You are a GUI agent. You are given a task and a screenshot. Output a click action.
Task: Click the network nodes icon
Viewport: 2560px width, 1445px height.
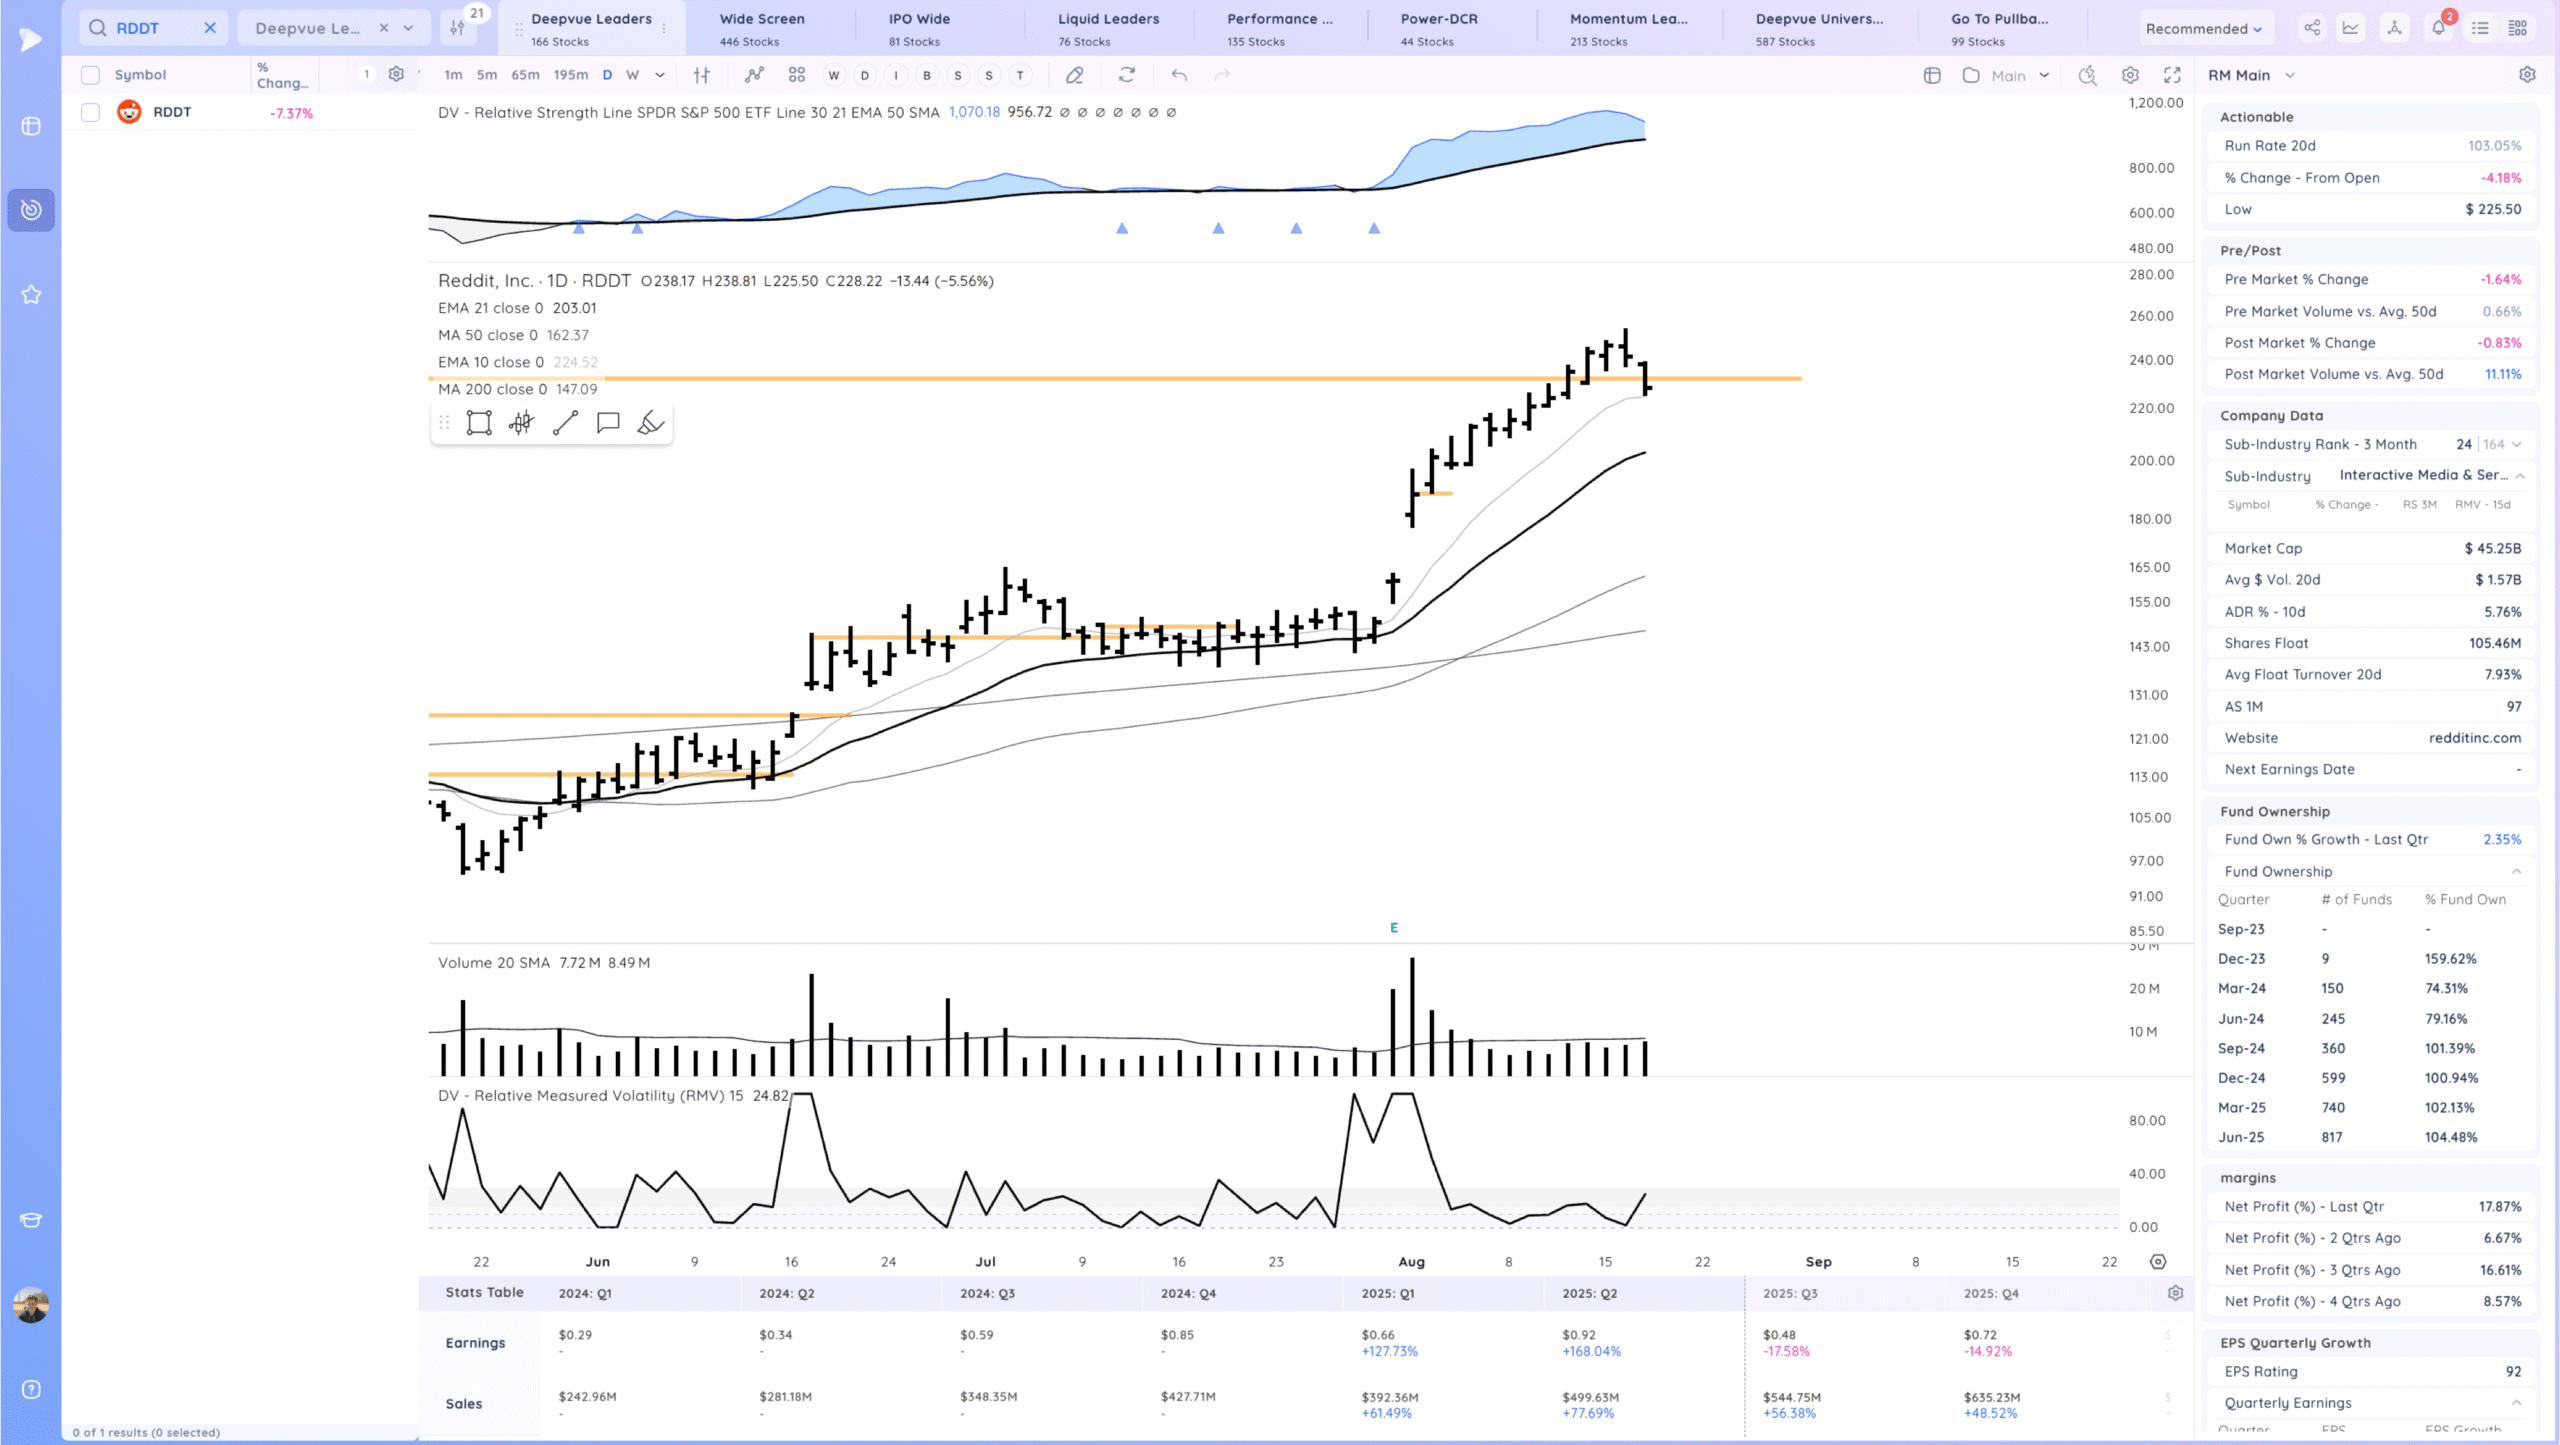tap(2394, 28)
